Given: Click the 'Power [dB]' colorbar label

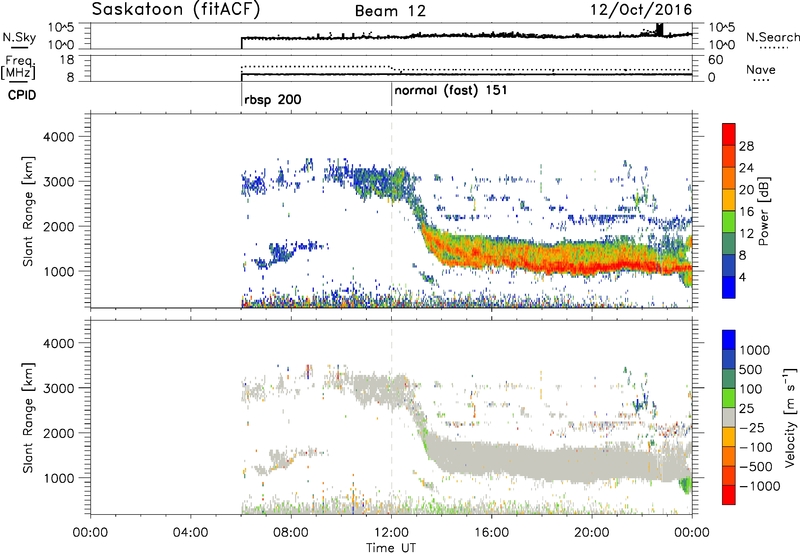Looking at the screenshot, I should tap(763, 211).
